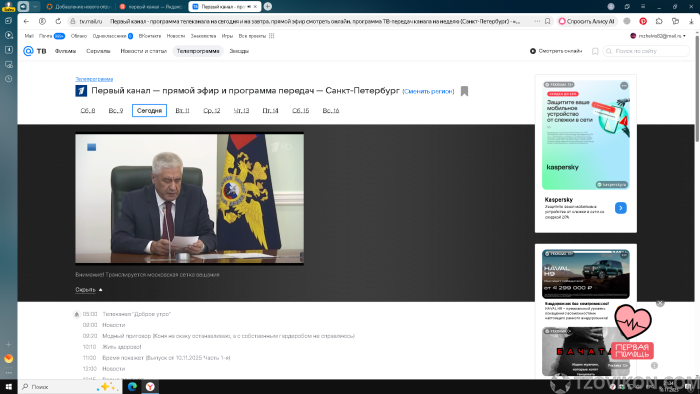Click the sidebar plus icon to add a panel
The height and width of the screenshot is (394, 700).
[x=8, y=344]
